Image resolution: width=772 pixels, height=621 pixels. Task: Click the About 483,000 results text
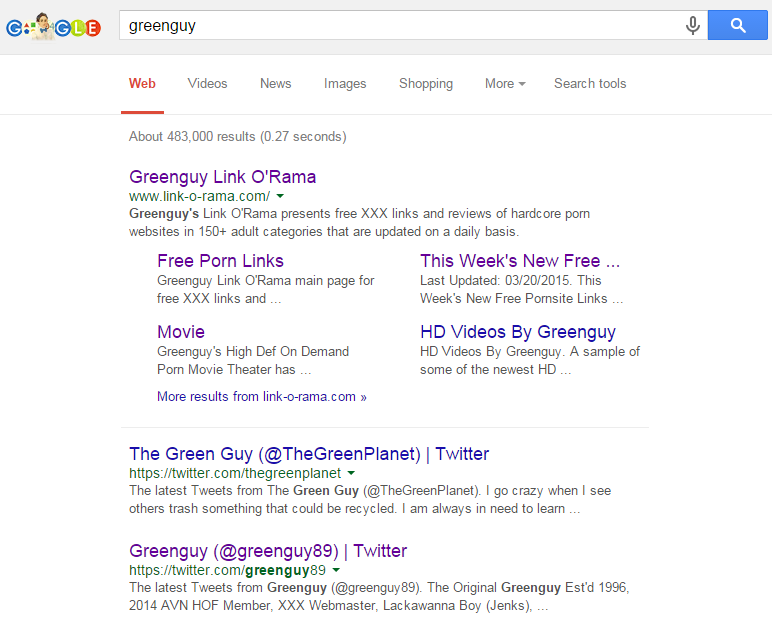238,136
